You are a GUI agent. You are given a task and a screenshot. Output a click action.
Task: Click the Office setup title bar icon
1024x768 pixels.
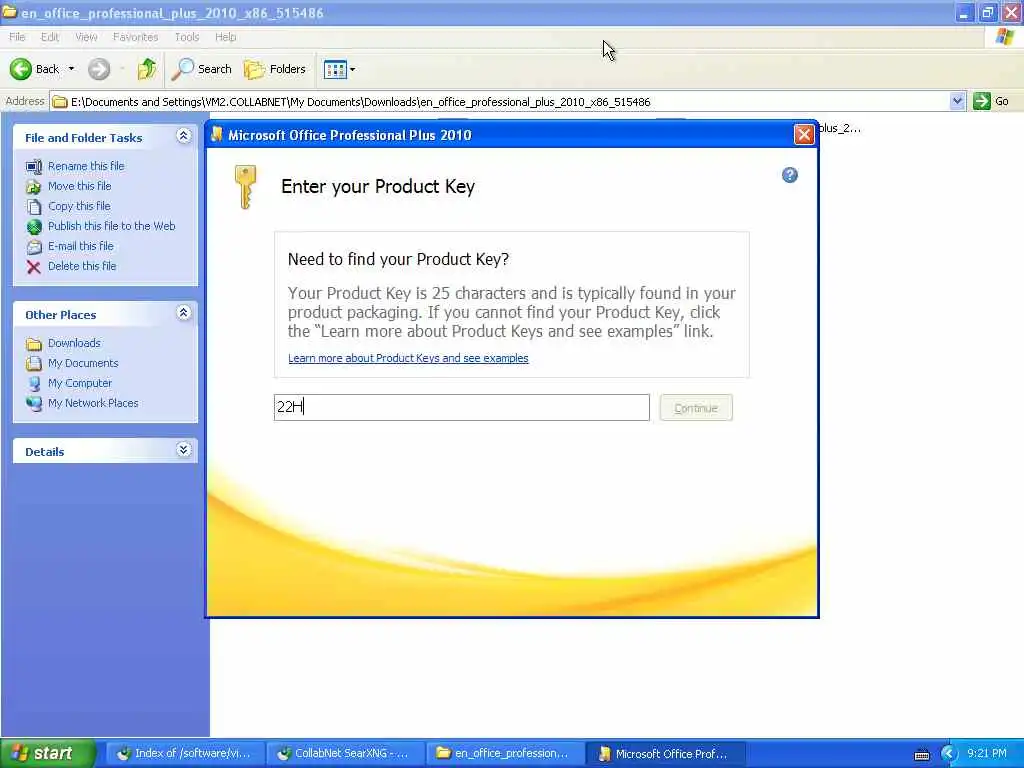coord(217,135)
